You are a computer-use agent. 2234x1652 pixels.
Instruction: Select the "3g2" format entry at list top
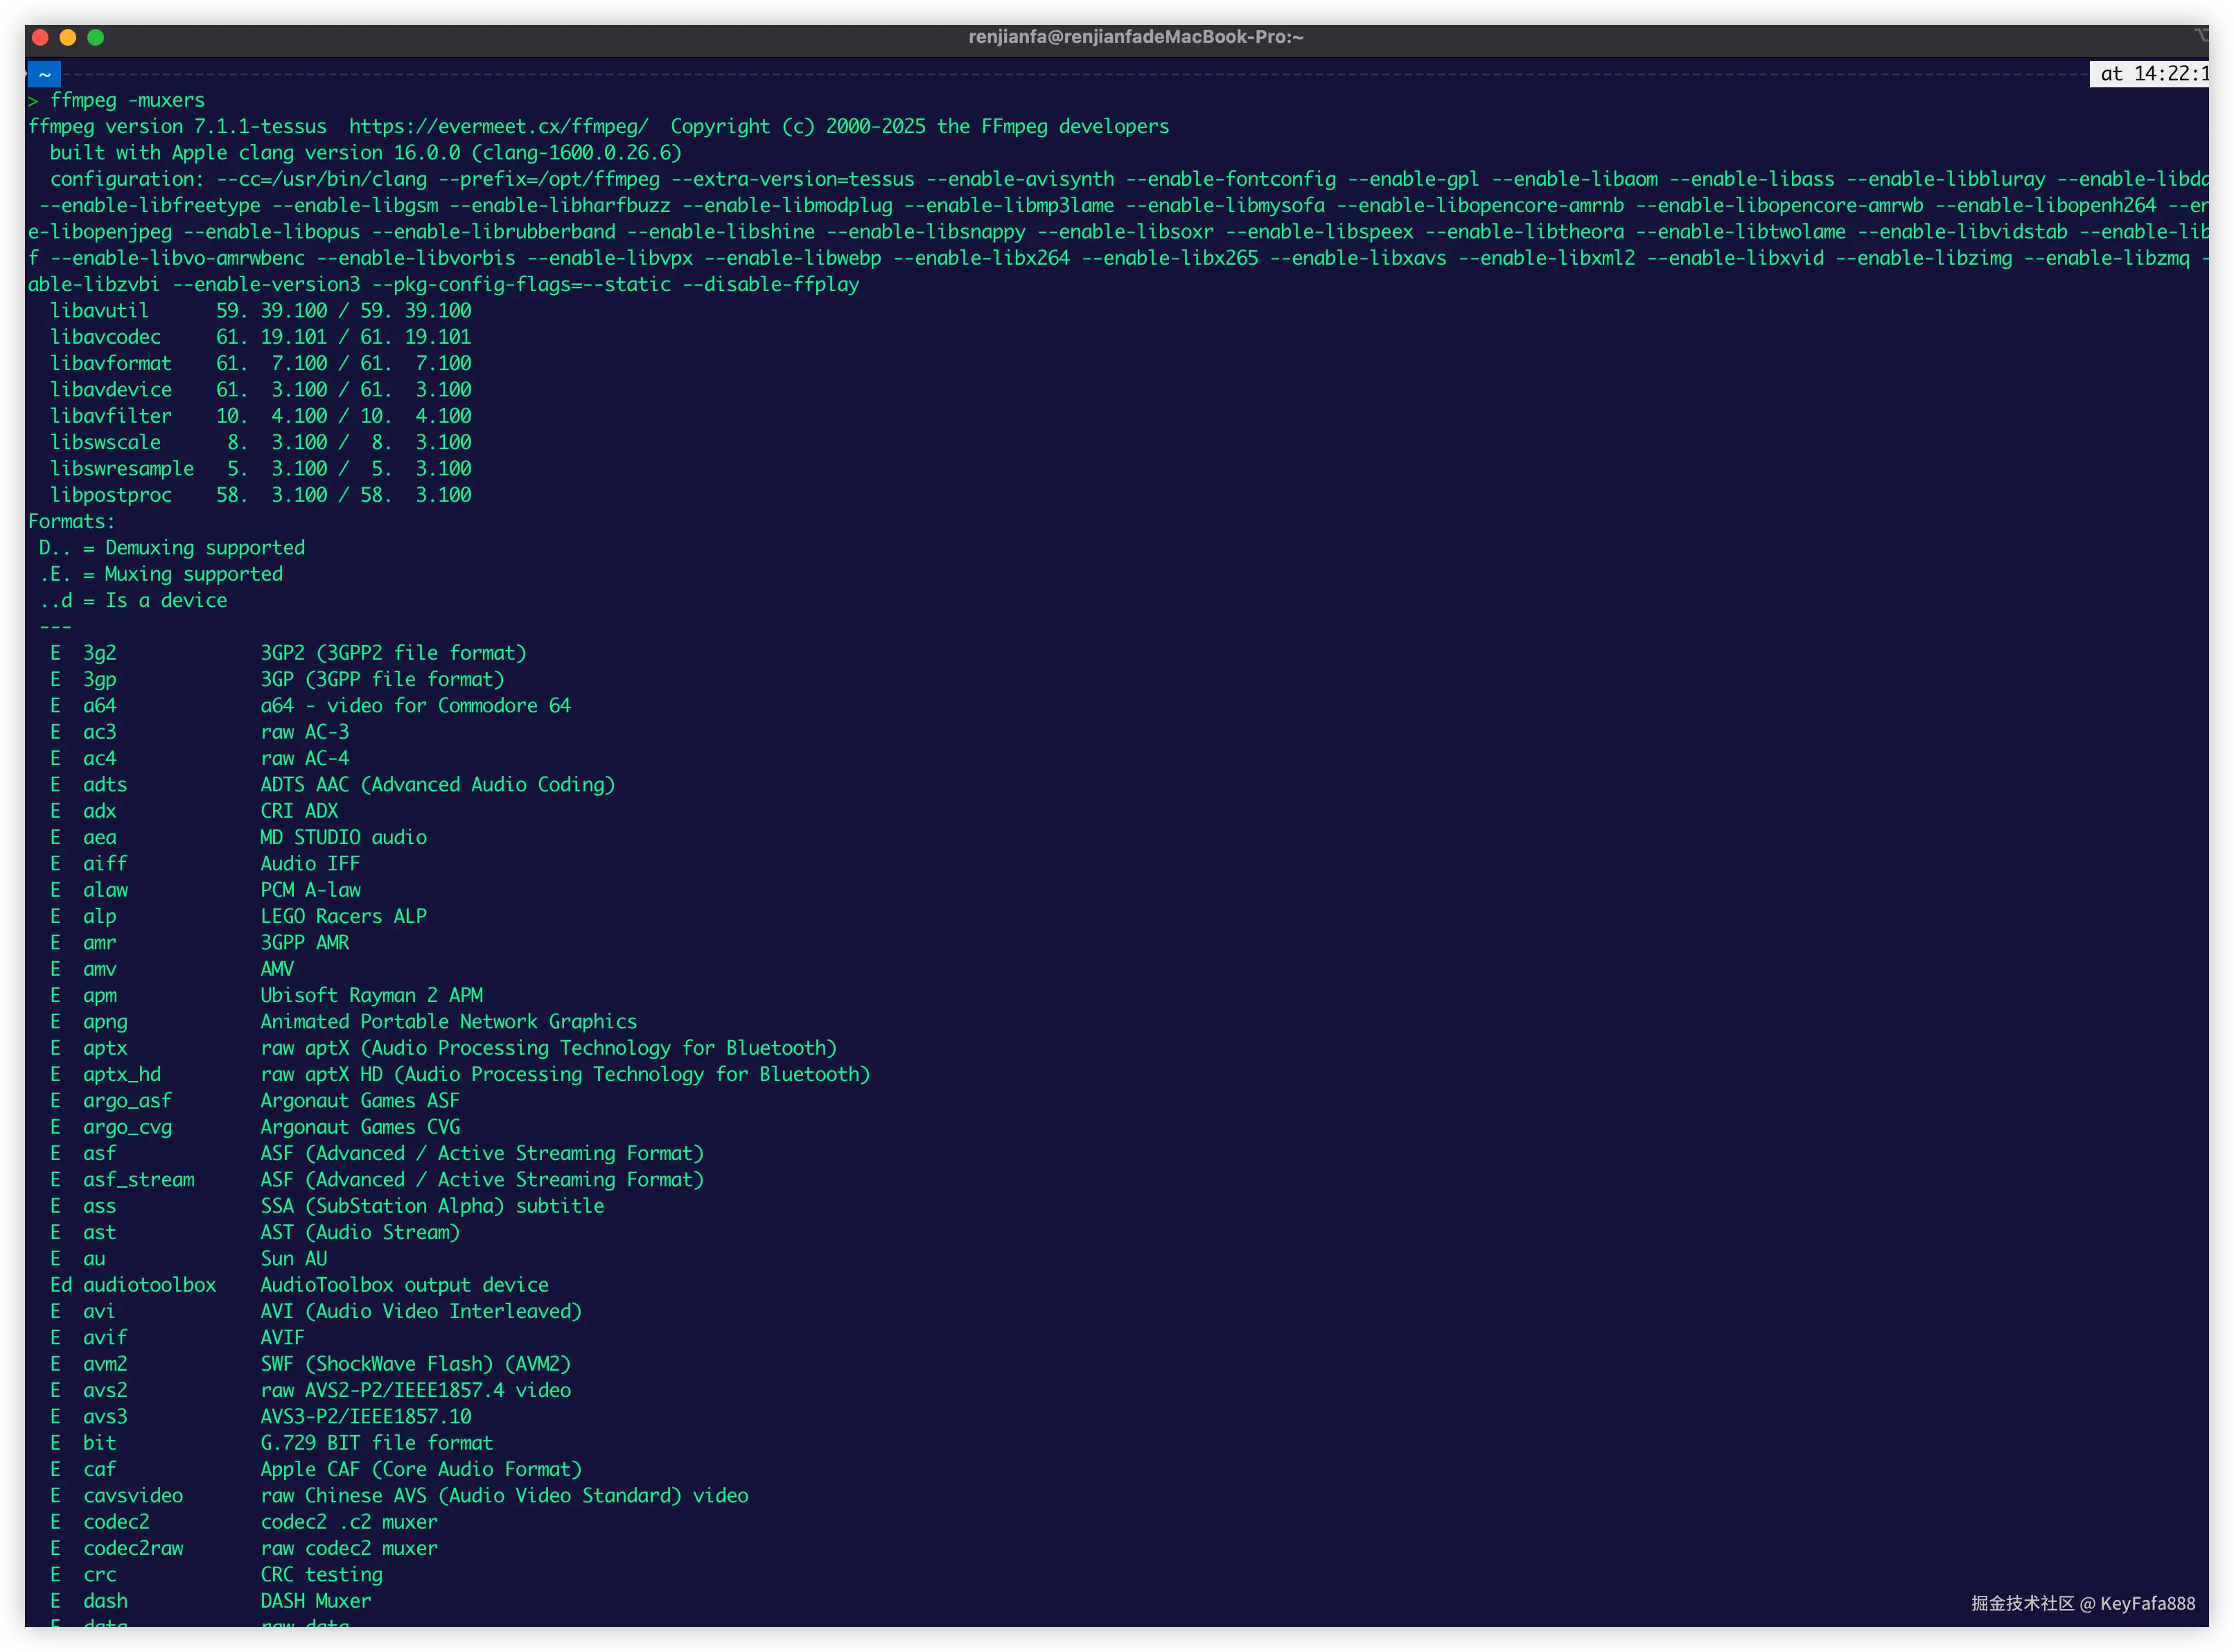coord(100,652)
